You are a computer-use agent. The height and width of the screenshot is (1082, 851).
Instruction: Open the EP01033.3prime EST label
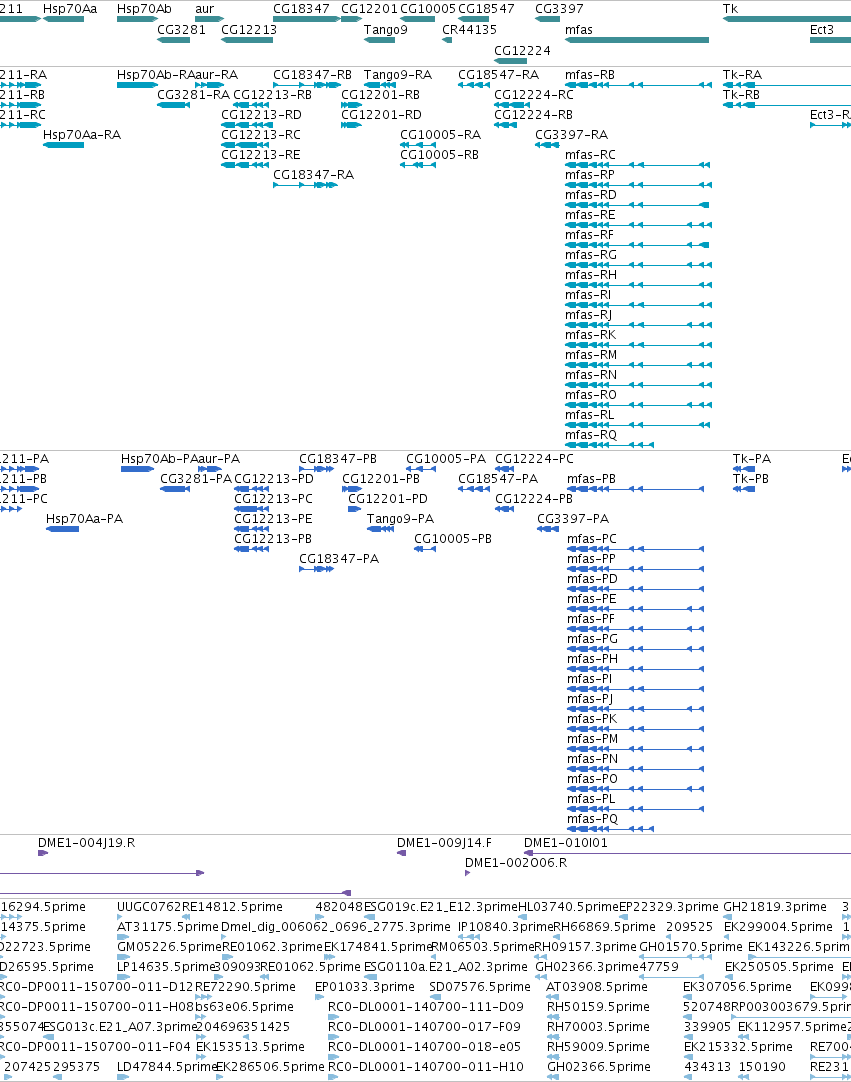(x=364, y=987)
